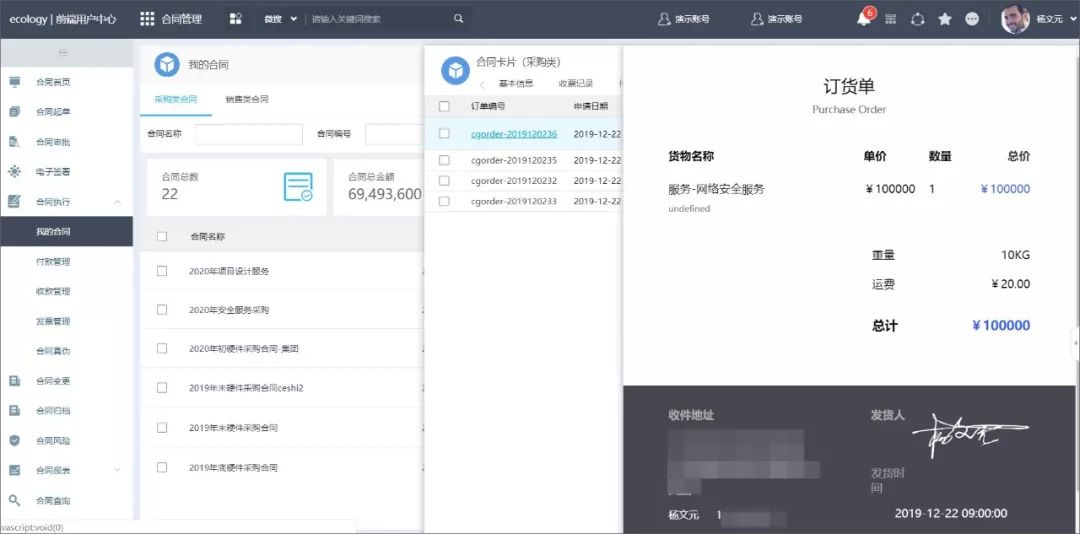Click the approval icon beside 合同审批
The width and height of the screenshot is (1080, 534).
14,142
